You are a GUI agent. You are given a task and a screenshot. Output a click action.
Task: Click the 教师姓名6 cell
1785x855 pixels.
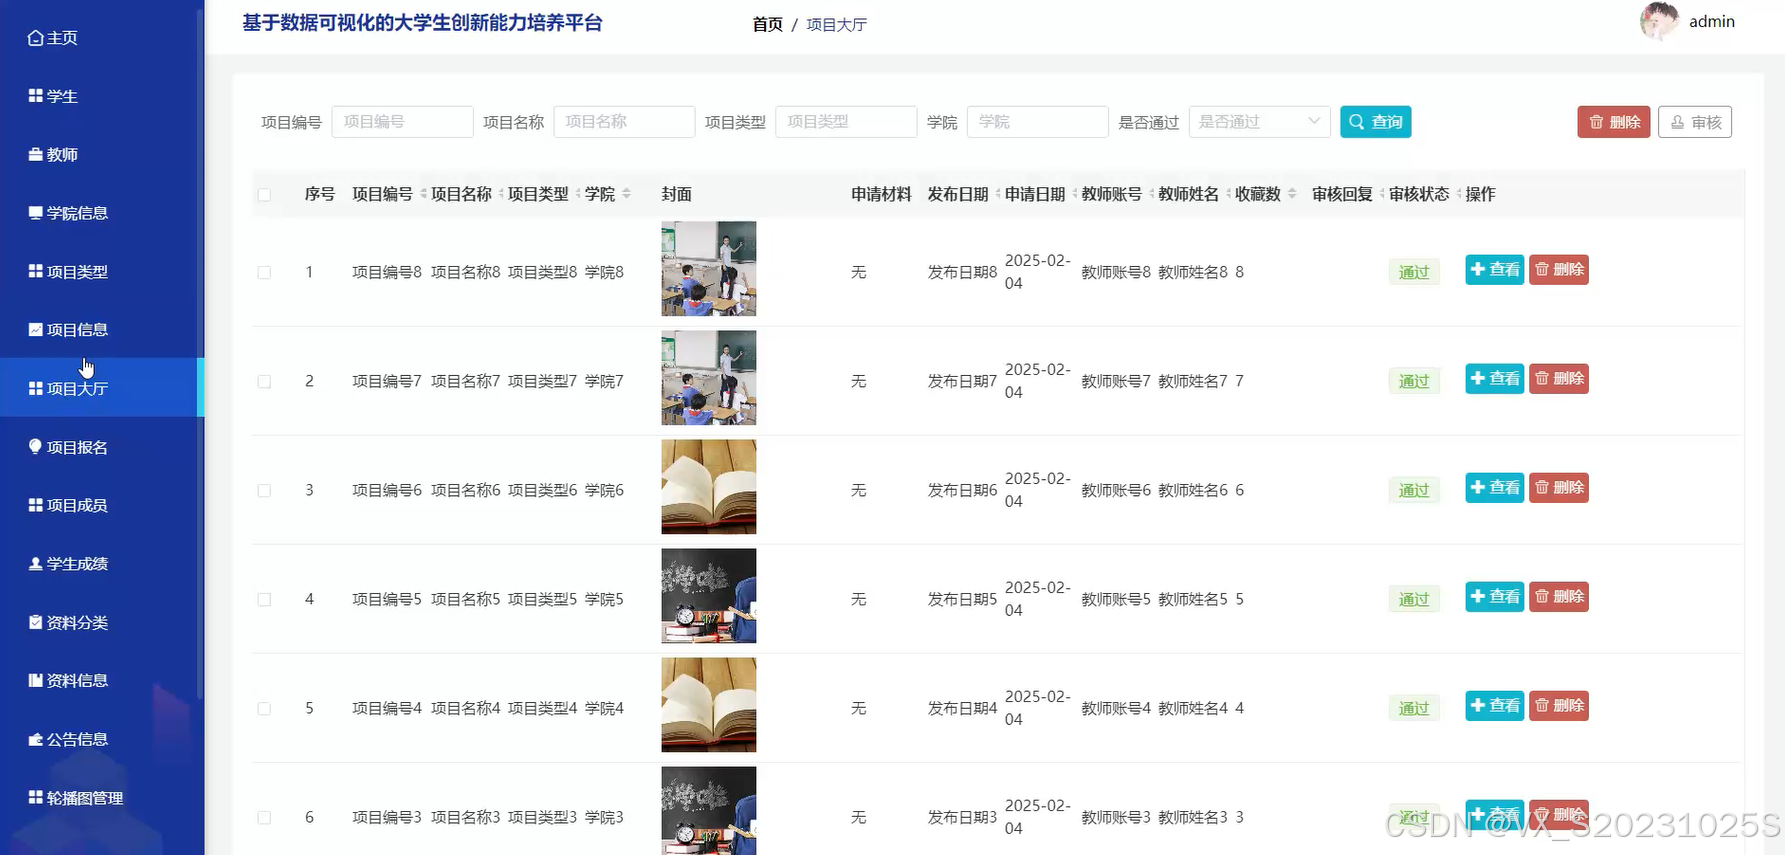(1194, 490)
